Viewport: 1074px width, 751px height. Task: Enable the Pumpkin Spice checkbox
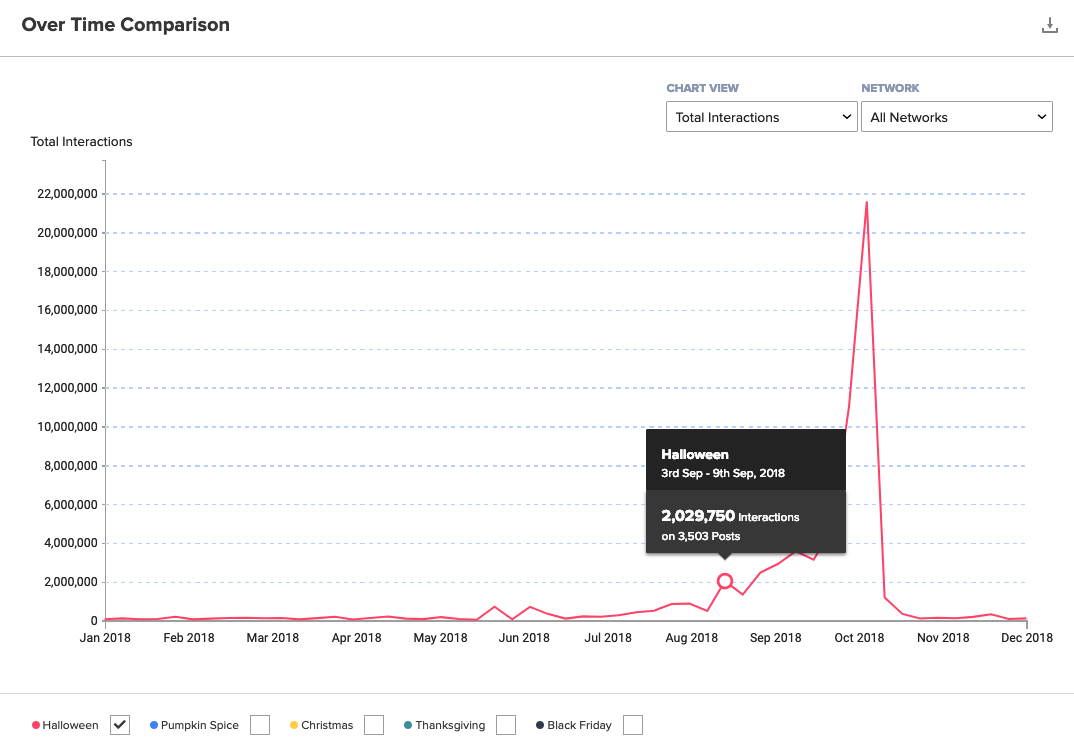pyautogui.click(x=260, y=725)
